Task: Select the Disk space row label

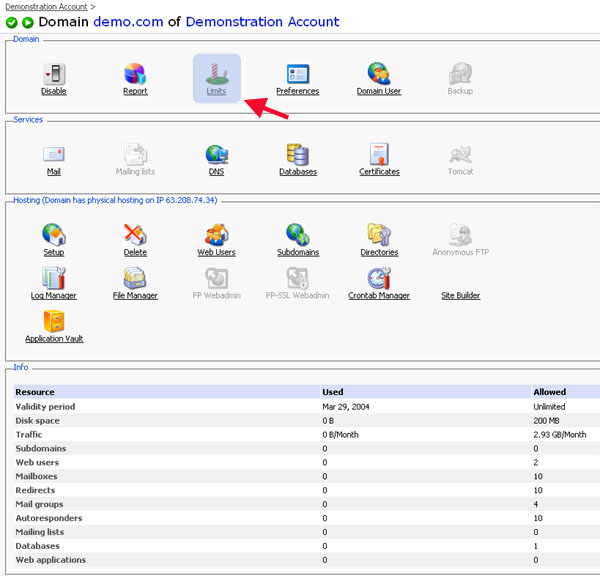Action: click(x=38, y=421)
